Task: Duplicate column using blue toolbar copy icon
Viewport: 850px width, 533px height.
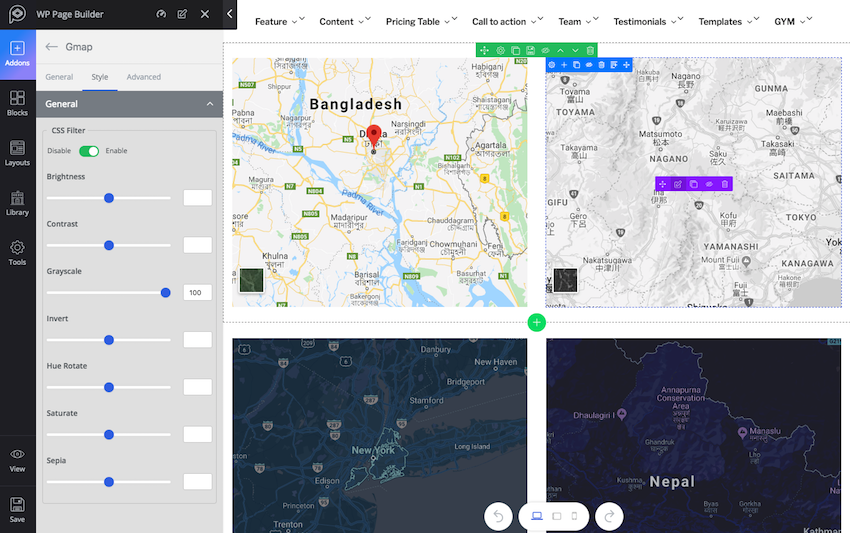Action: [577, 65]
